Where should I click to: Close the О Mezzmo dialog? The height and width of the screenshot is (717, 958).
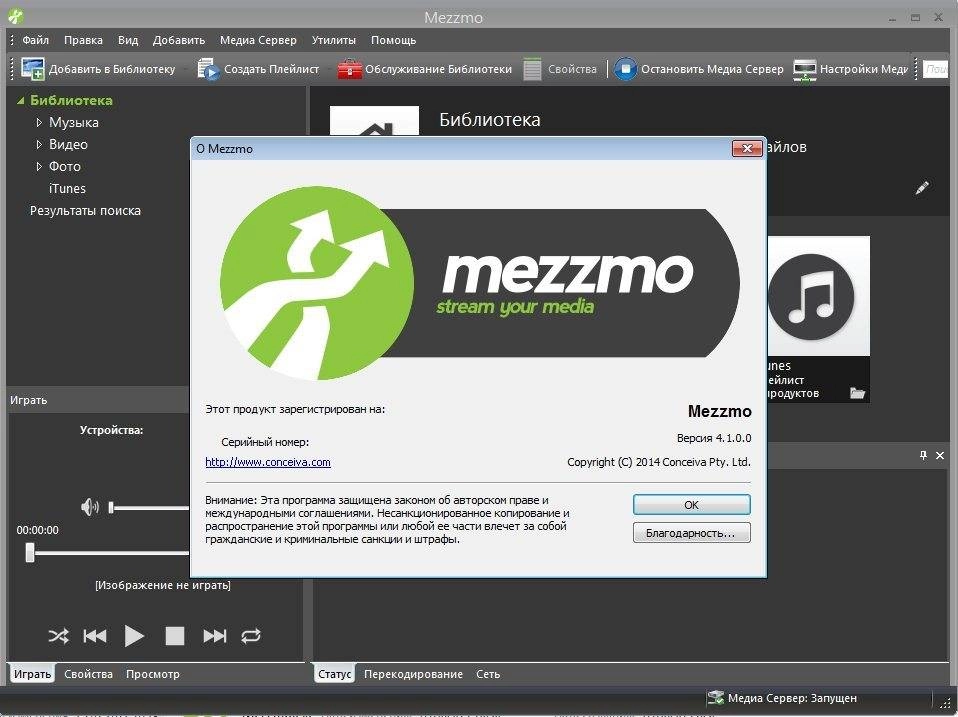click(747, 148)
